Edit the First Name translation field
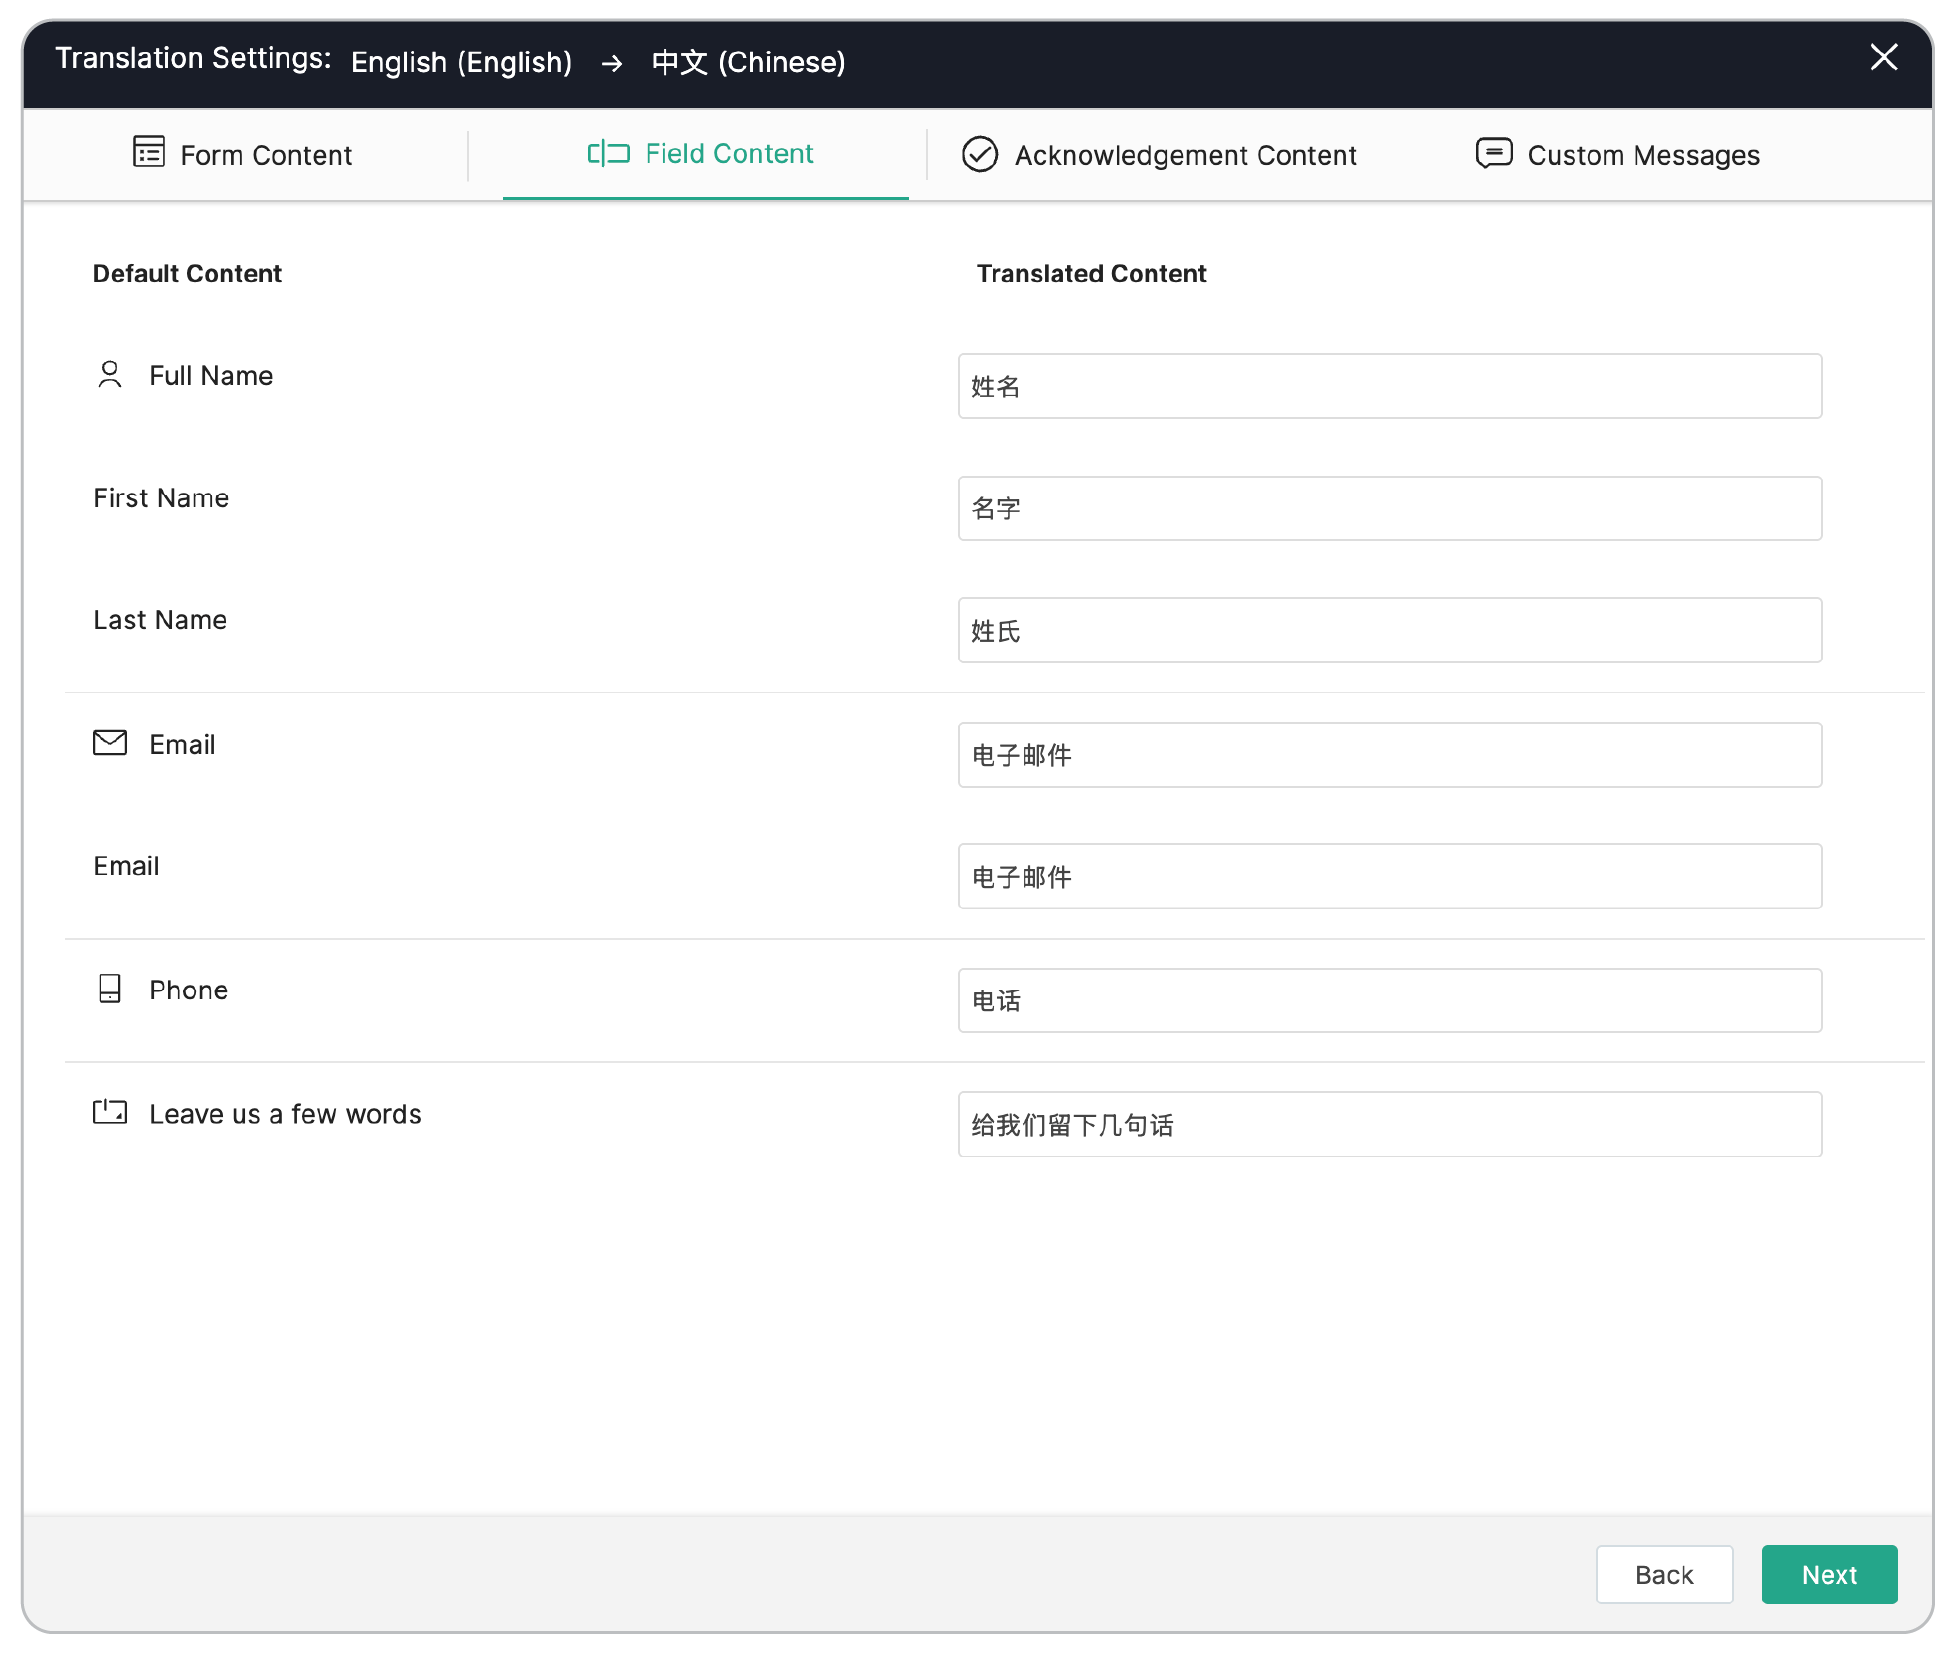Viewport: 1955px width, 1657px height. pyautogui.click(x=1390, y=508)
